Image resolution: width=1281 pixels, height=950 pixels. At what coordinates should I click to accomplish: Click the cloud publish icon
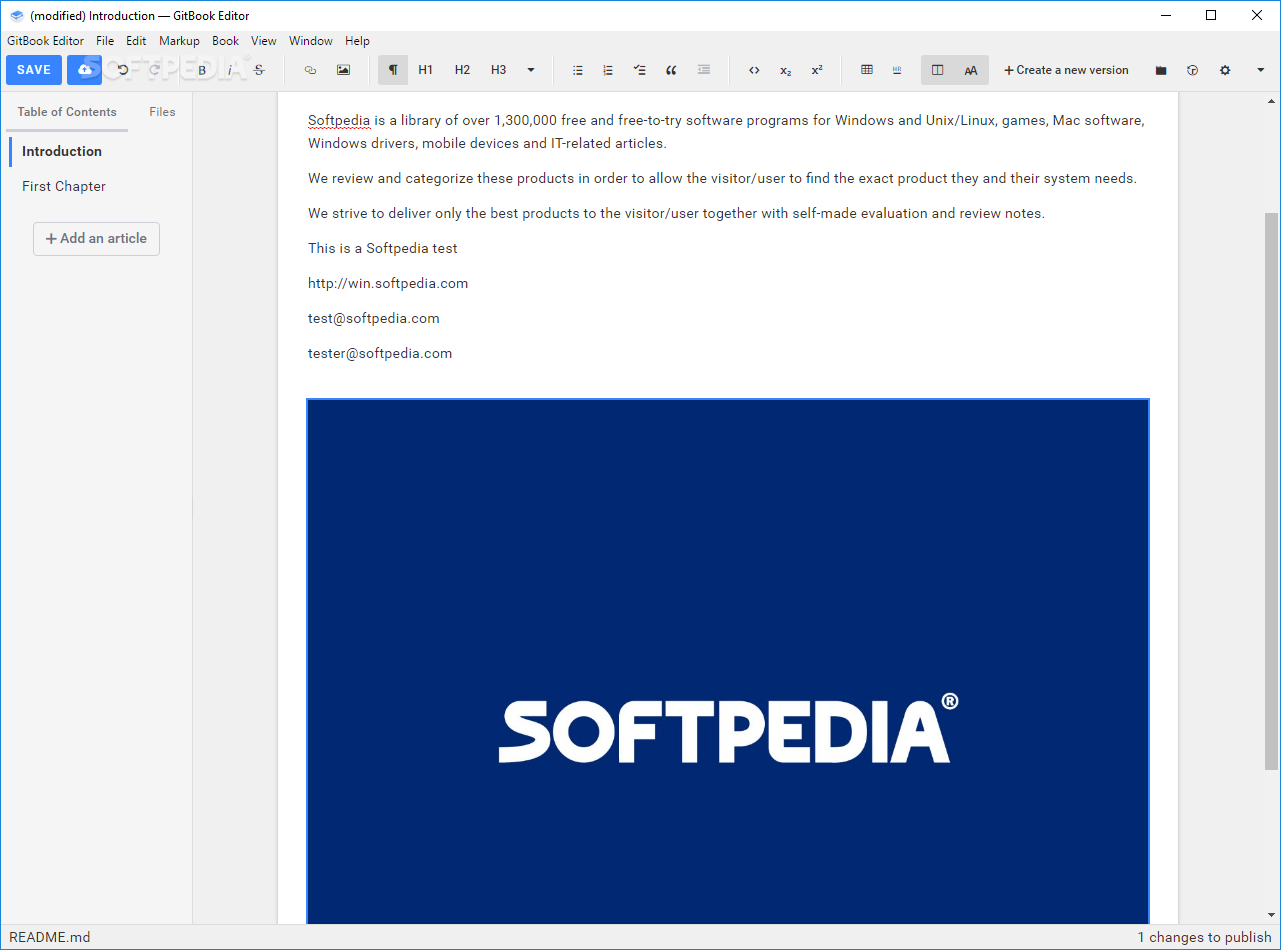[85, 70]
